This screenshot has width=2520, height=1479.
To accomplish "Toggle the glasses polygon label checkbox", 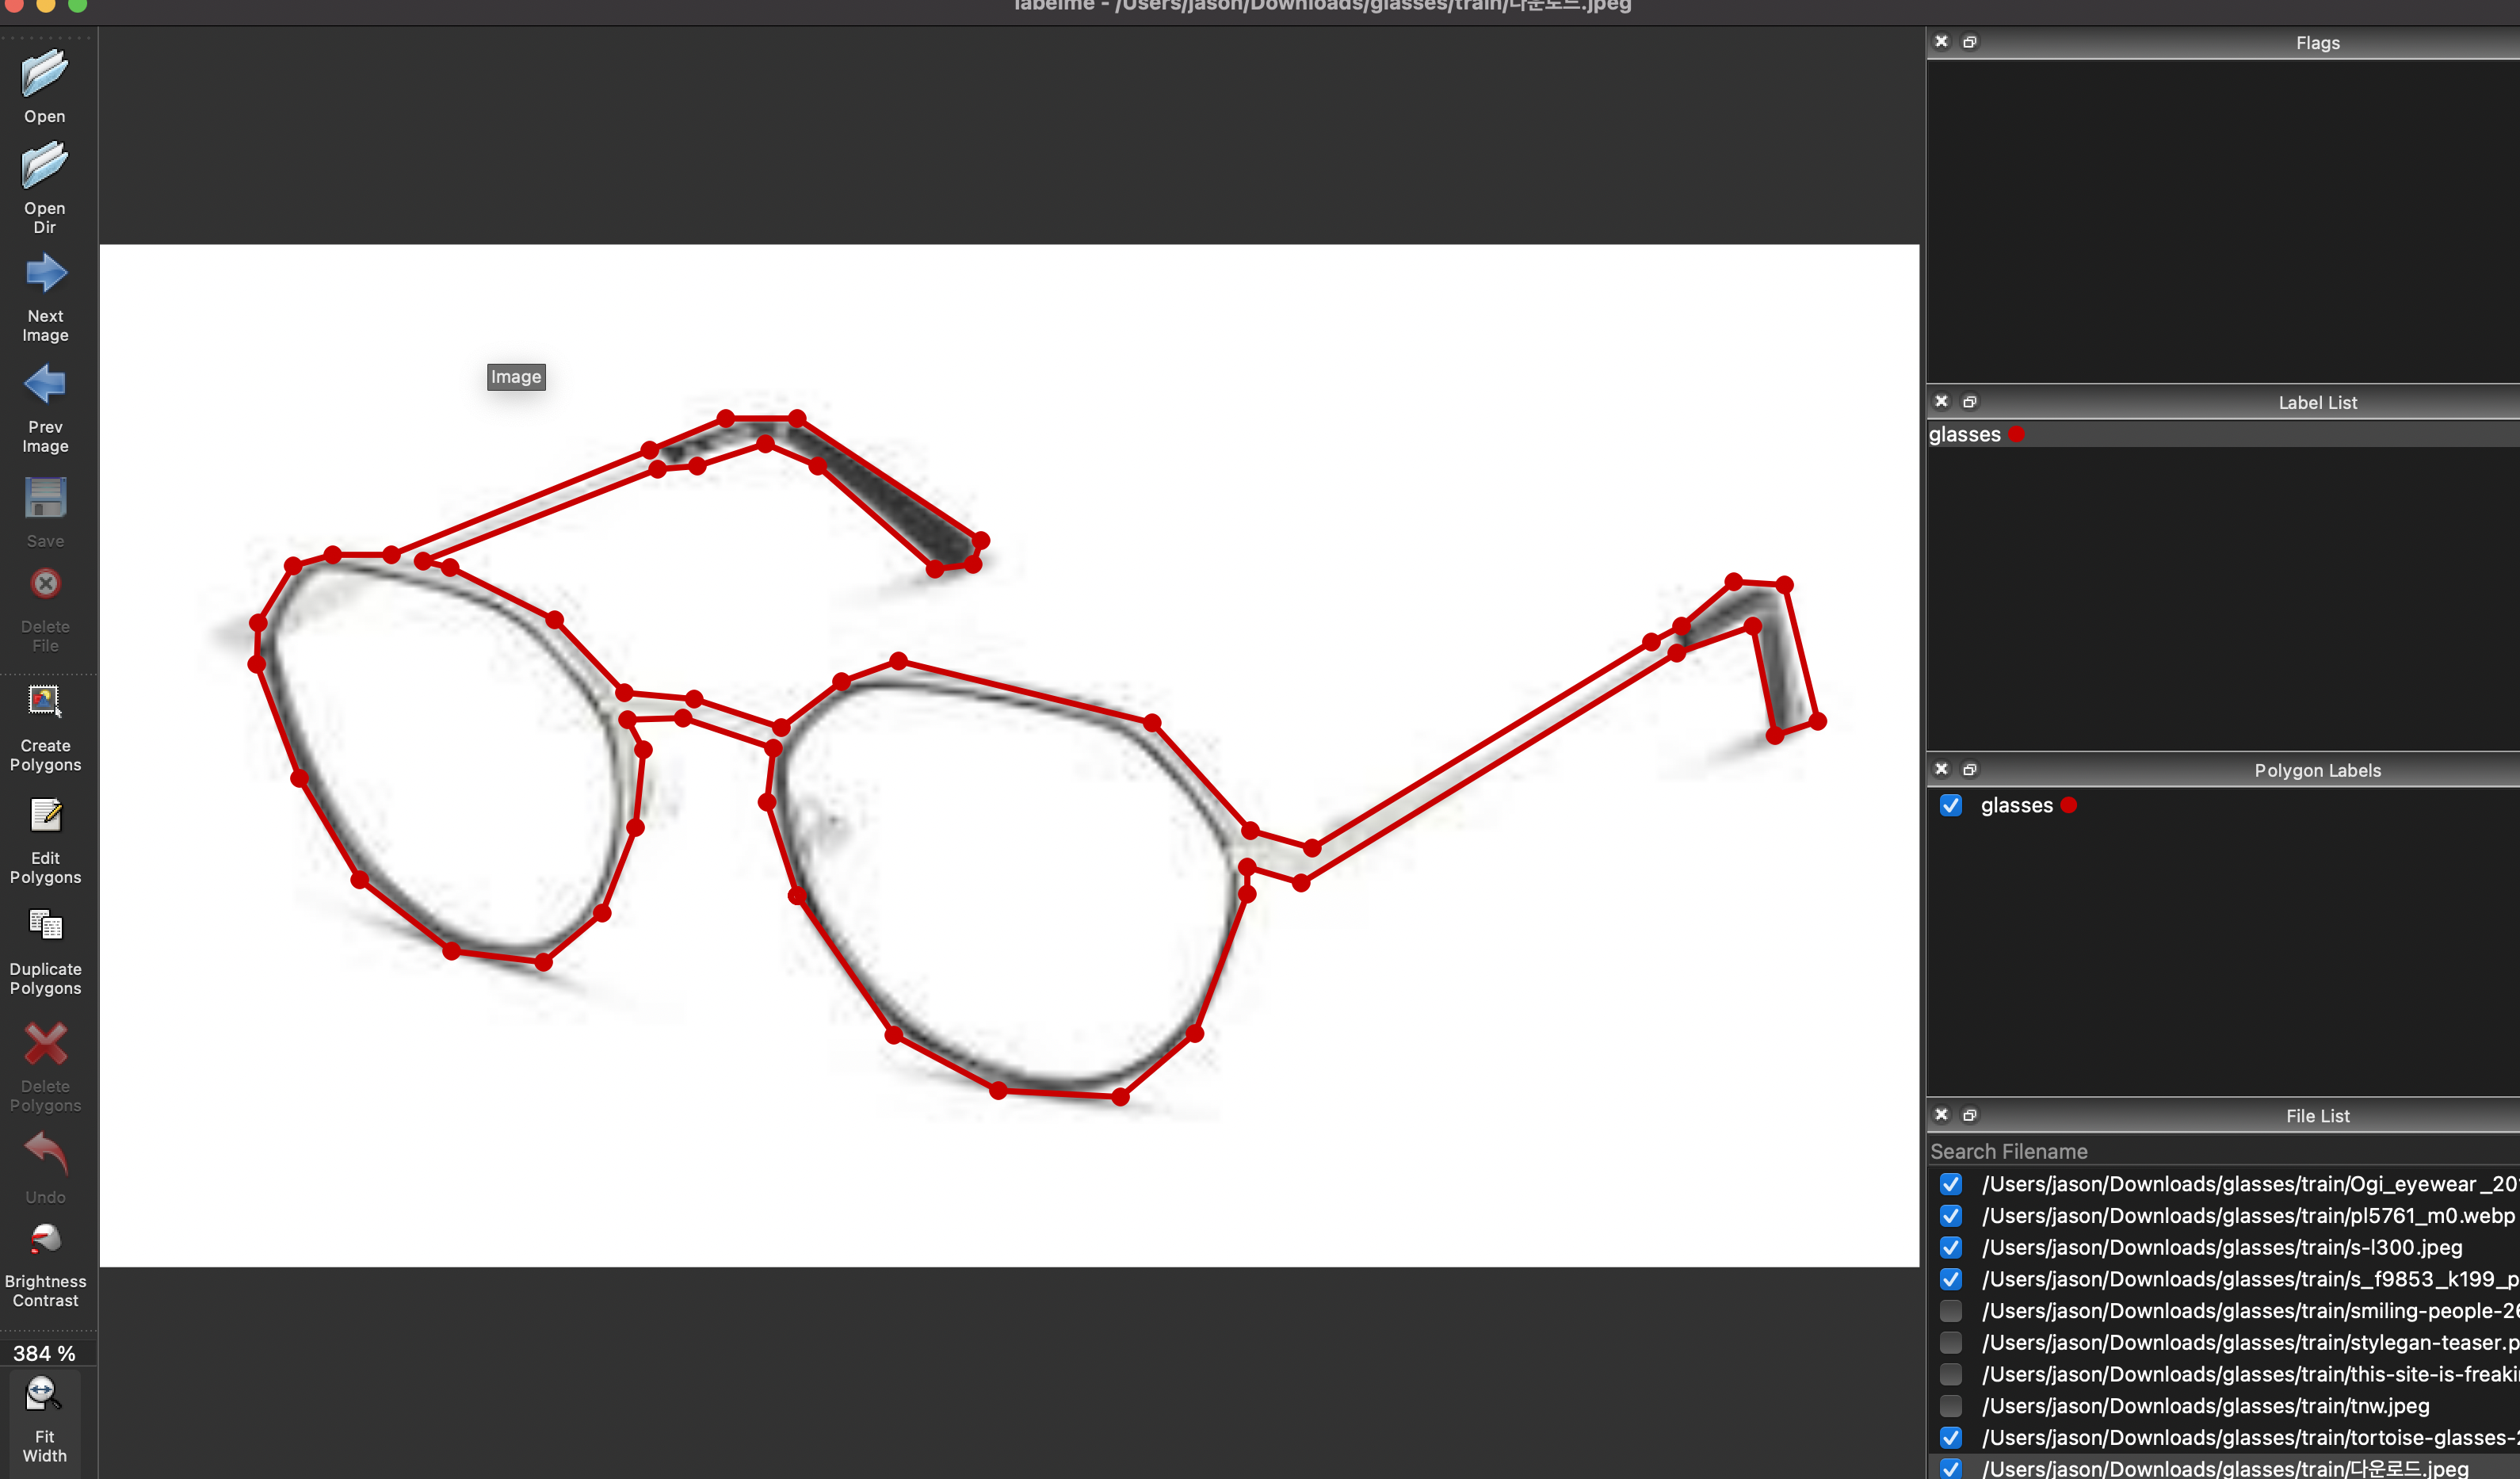I will click(x=1951, y=806).
